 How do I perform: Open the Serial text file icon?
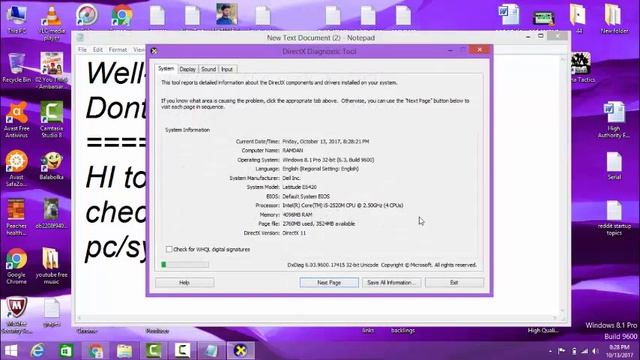[614, 166]
